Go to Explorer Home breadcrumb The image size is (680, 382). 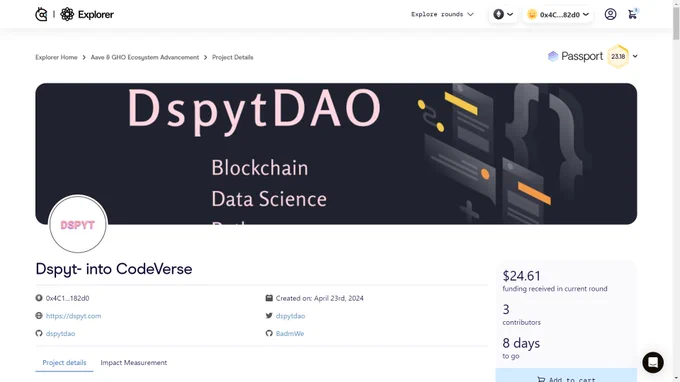tap(56, 57)
